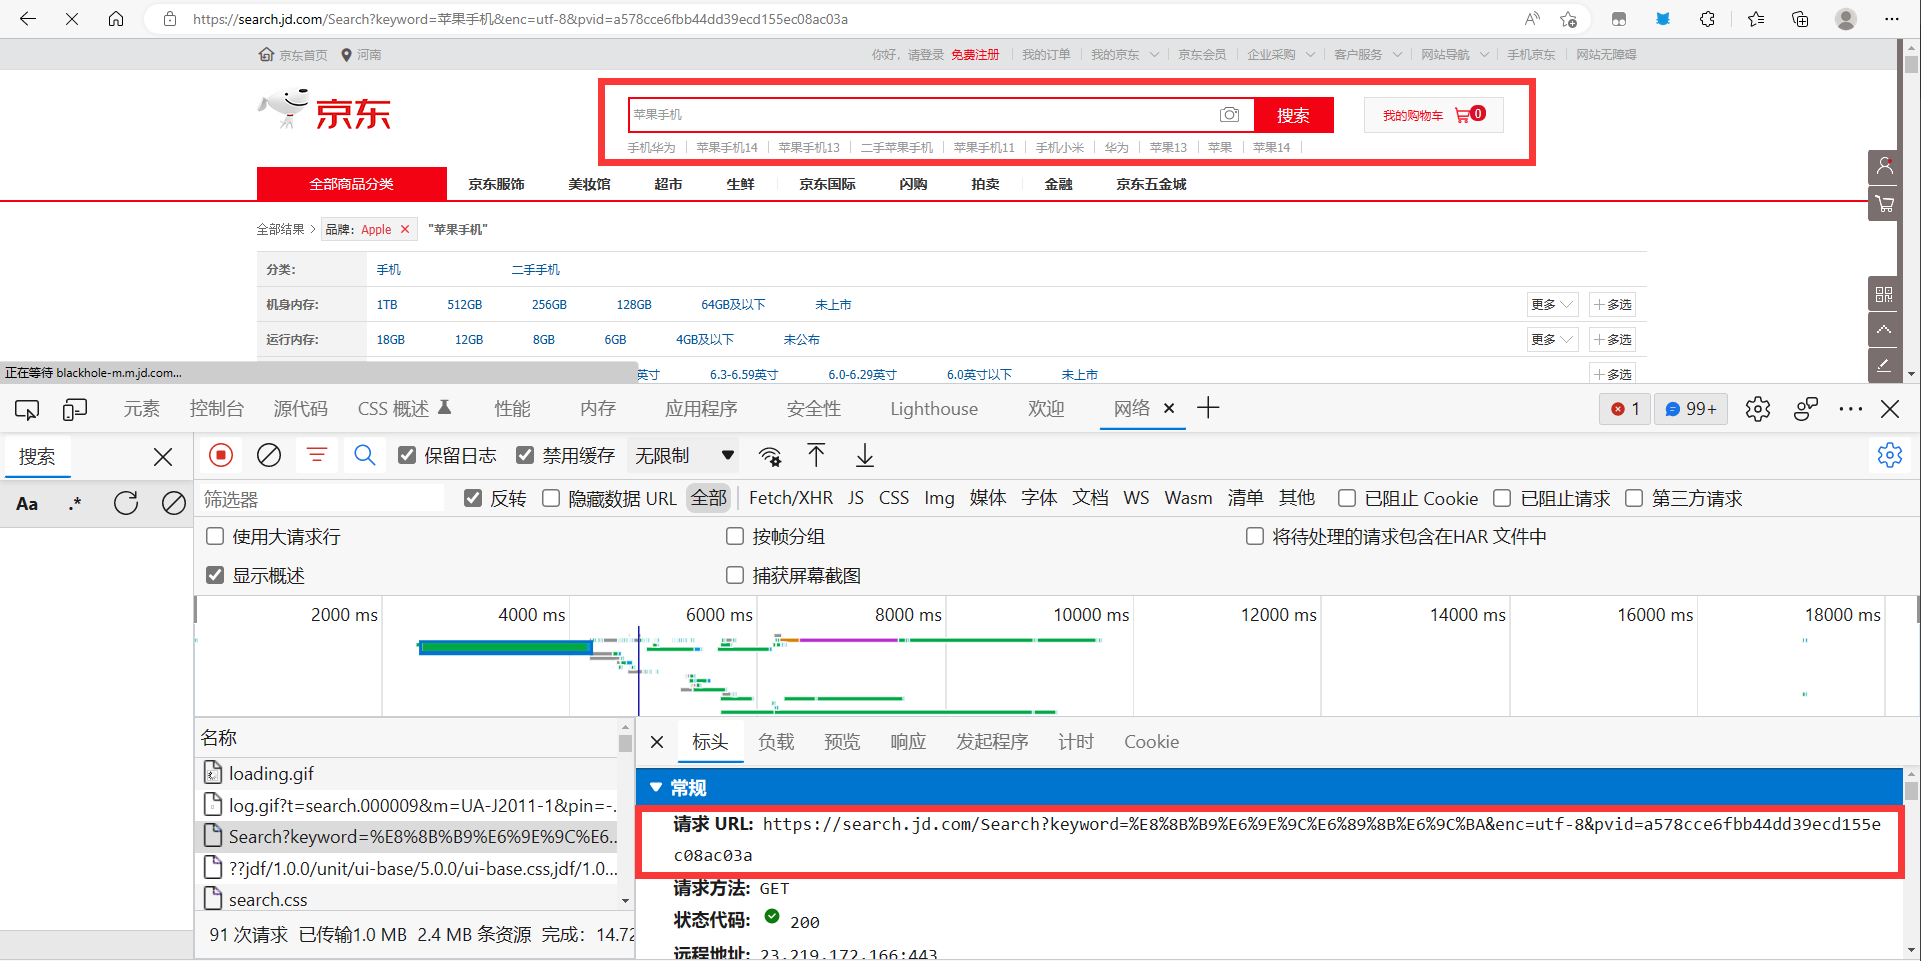Enable the 使用大请求行 checkbox
The height and width of the screenshot is (961, 1921).
tap(215, 537)
